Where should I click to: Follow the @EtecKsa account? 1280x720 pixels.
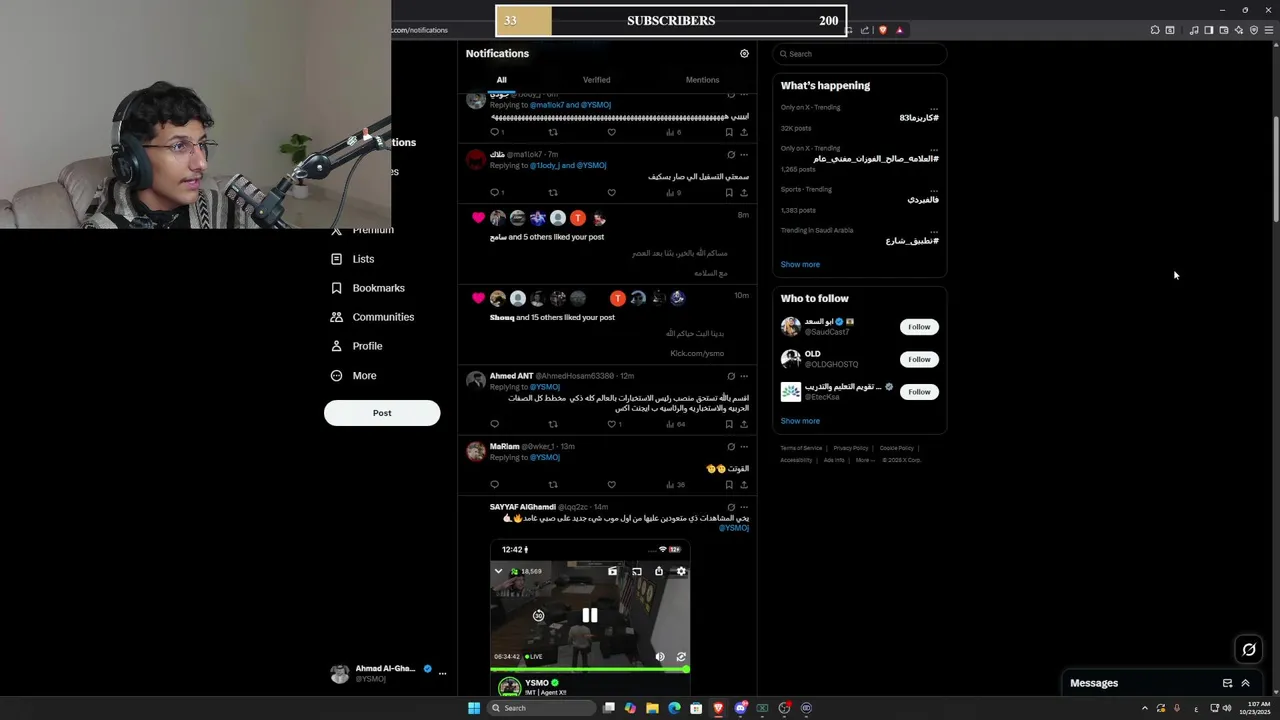pyautogui.click(x=919, y=392)
